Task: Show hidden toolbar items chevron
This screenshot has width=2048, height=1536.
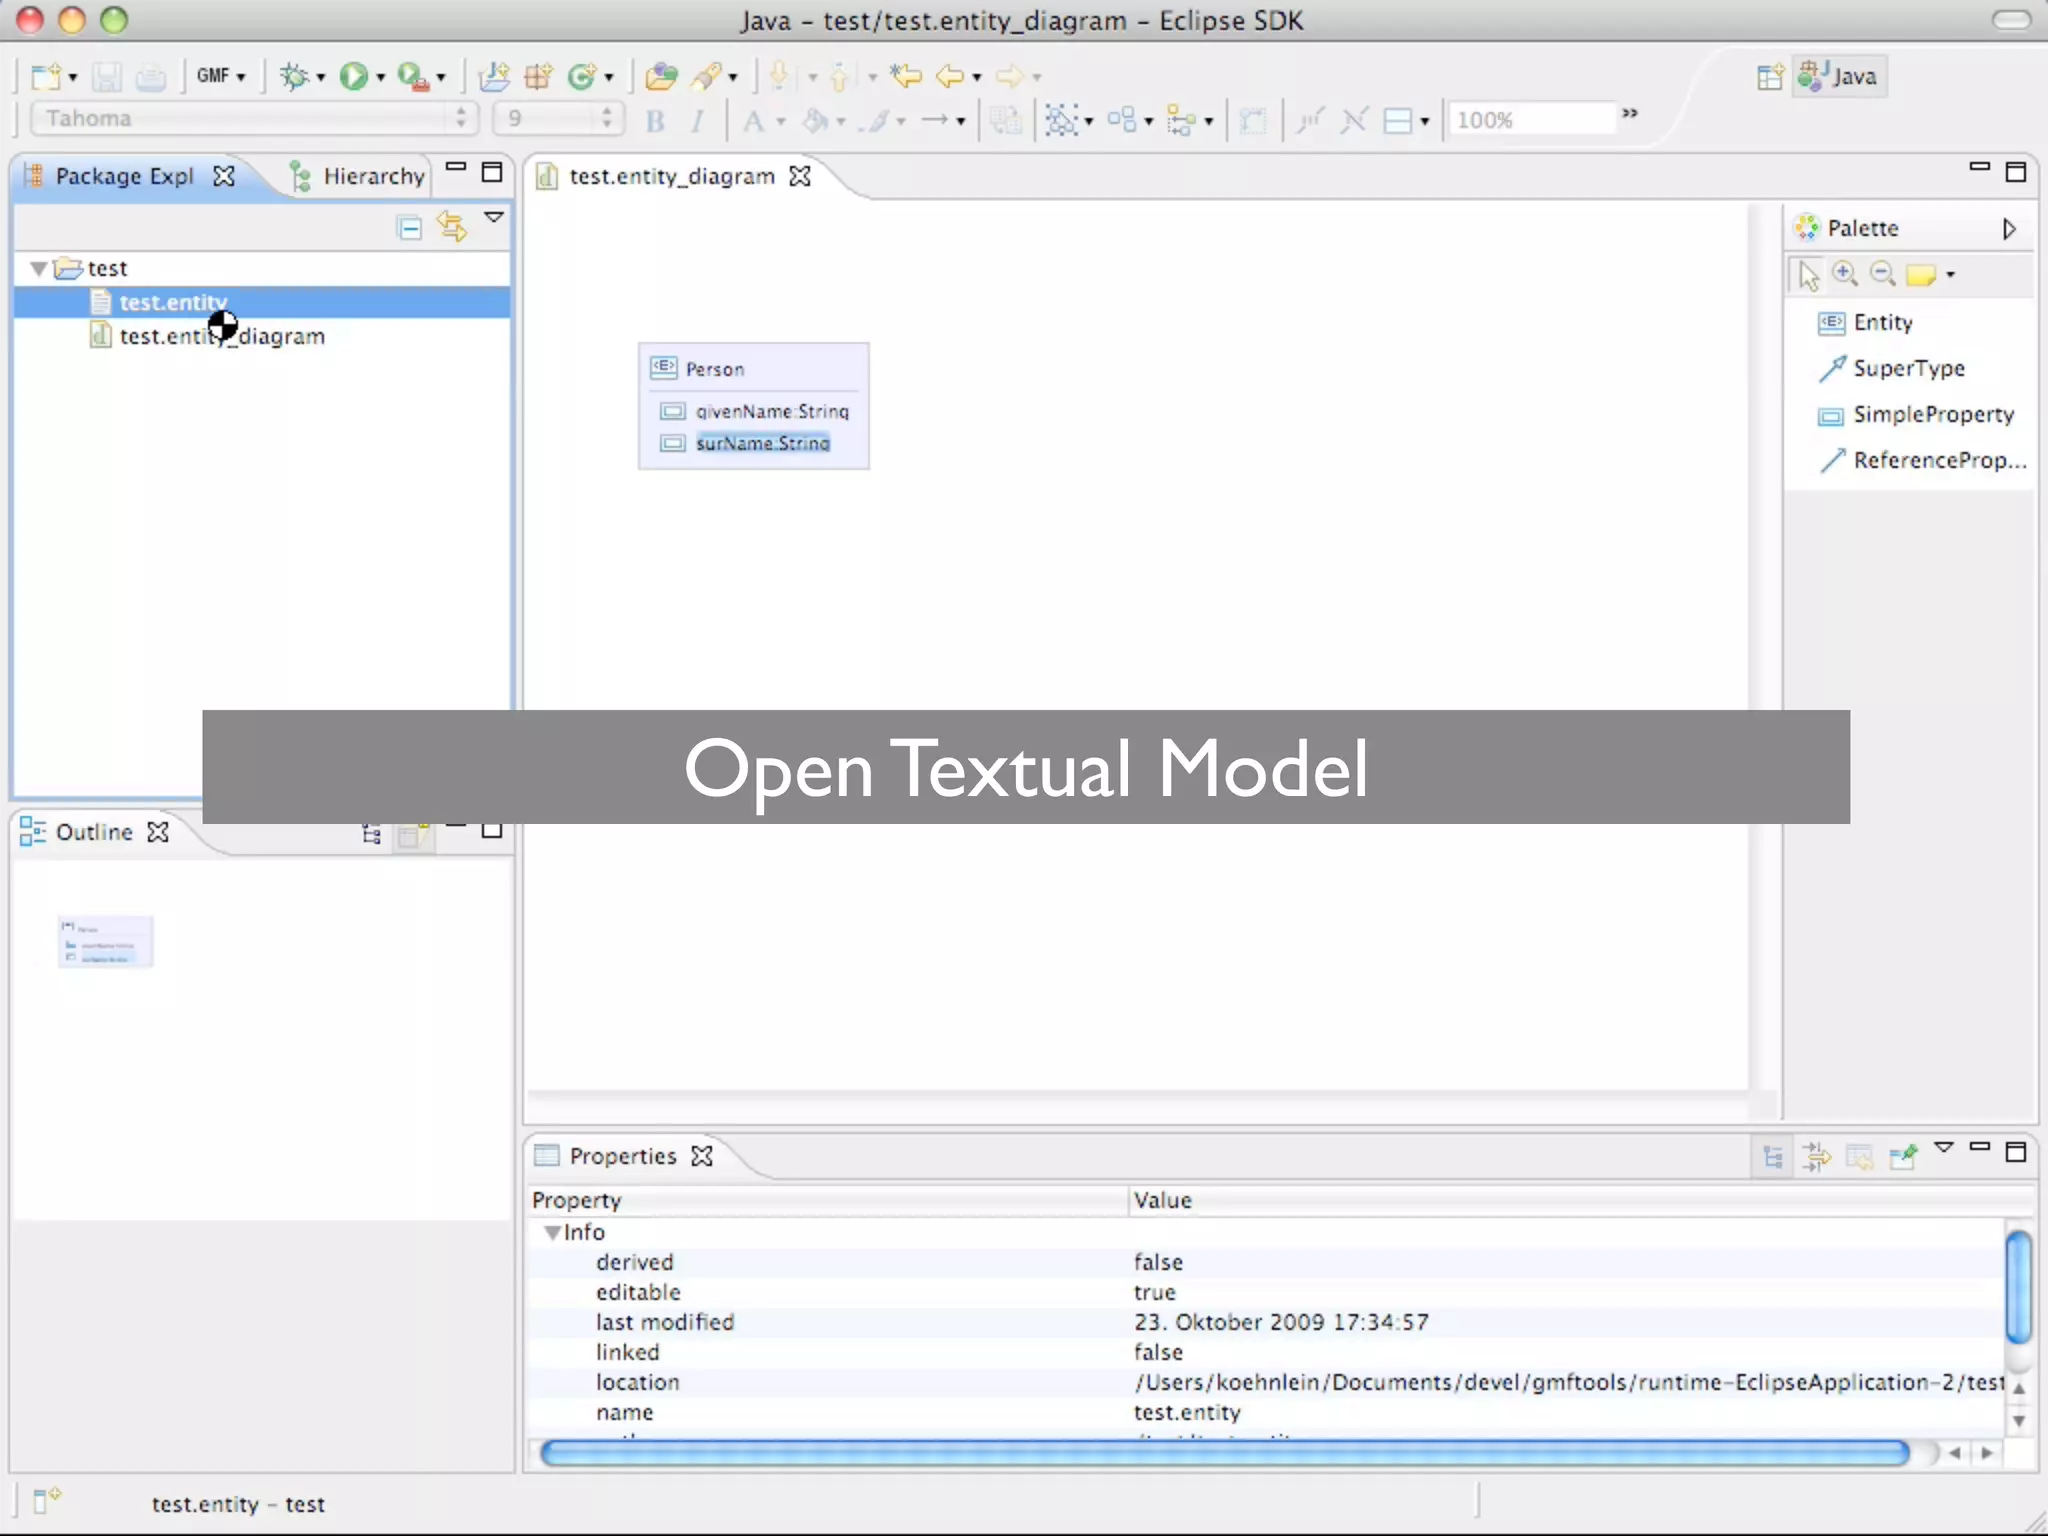Action: (x=1630, y=113)
